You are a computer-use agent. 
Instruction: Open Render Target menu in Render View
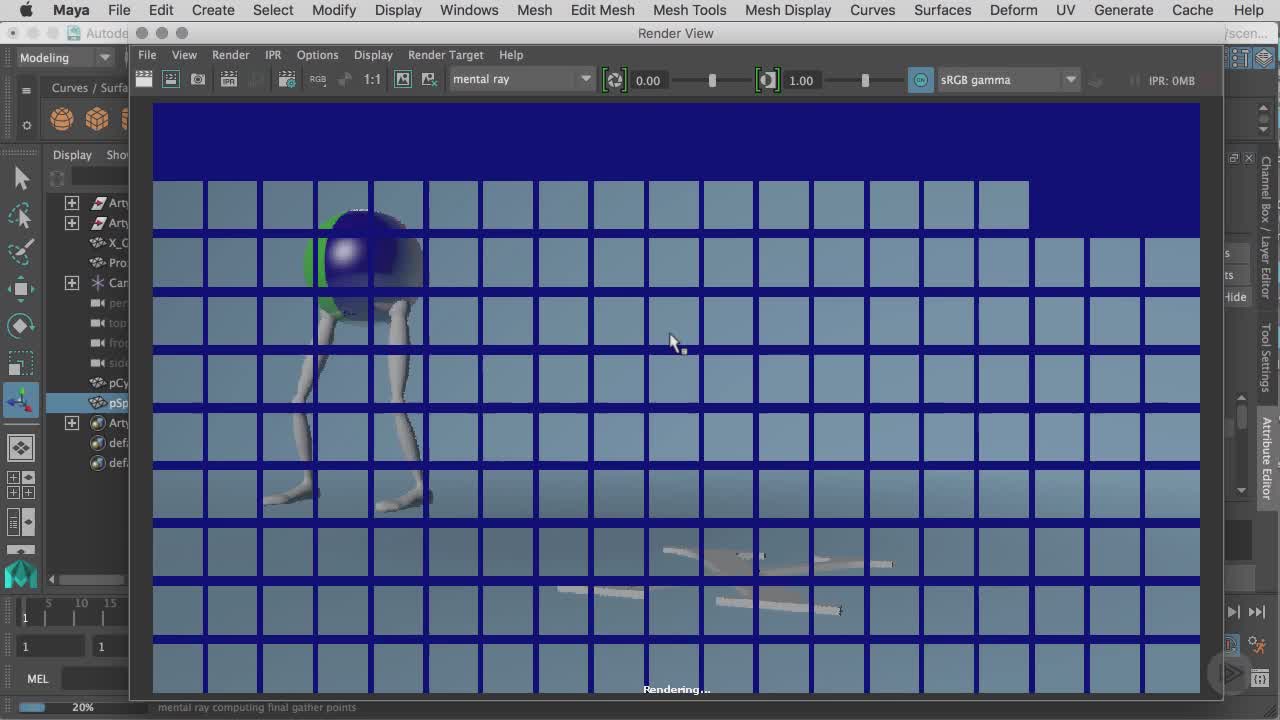(x=445, y=55)
